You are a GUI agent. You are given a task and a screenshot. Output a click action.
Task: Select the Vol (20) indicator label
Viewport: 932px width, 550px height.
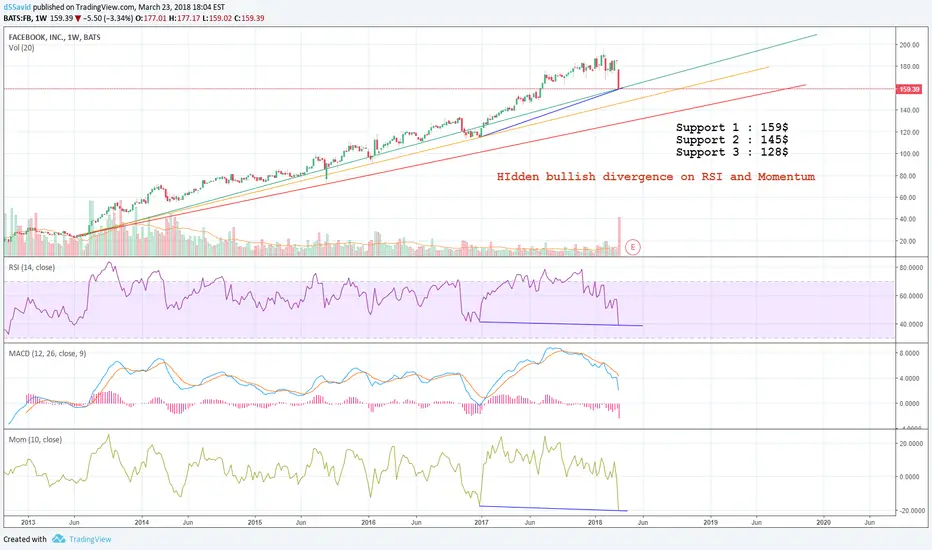21,48
